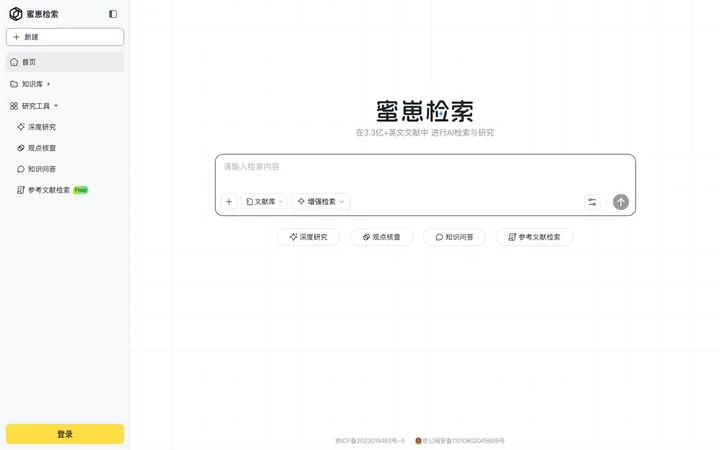
Task: Click the 蜜崽检索 main heading
Action: [x=425, y=111]
